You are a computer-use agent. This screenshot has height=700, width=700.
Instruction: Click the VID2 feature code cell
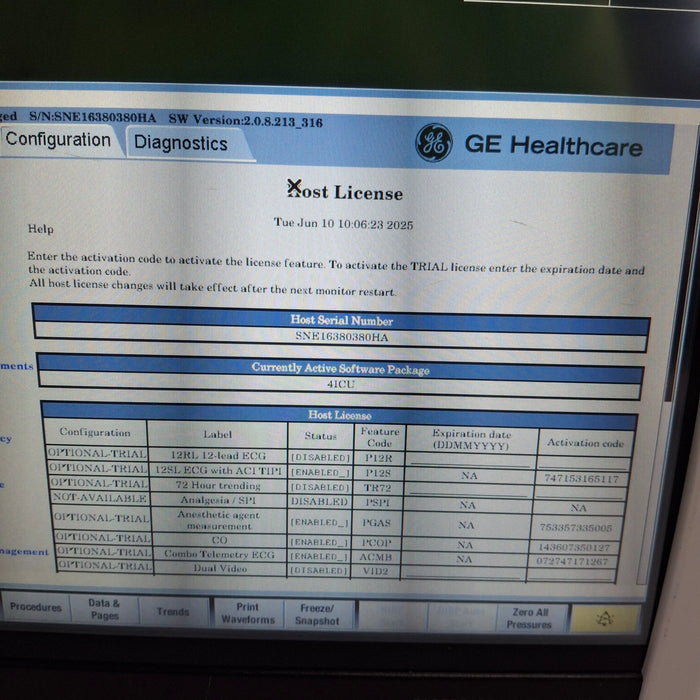[375, 571]
